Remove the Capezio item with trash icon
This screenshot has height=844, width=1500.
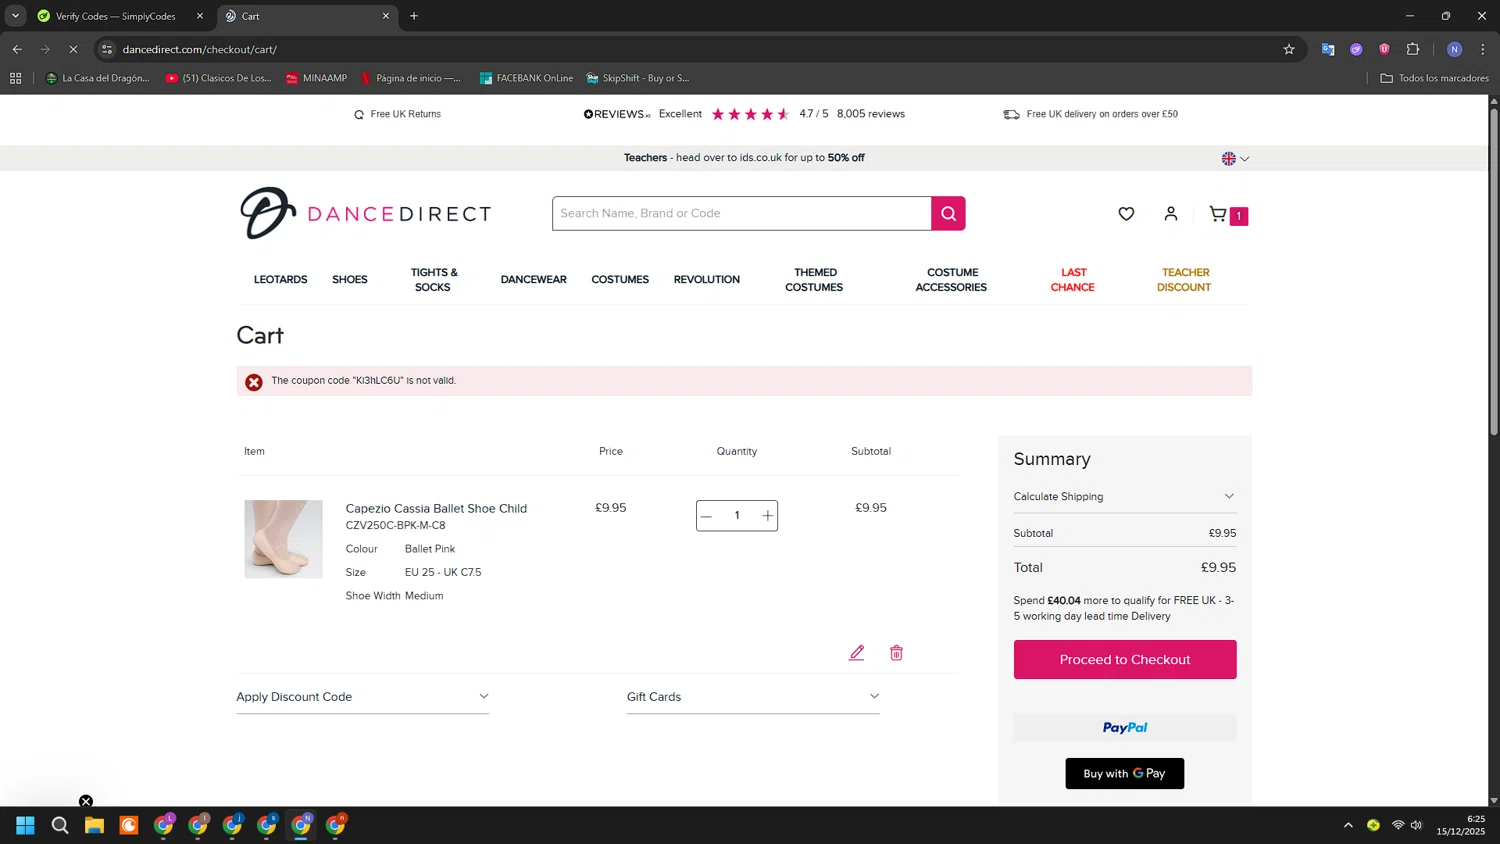coord(896,652)
